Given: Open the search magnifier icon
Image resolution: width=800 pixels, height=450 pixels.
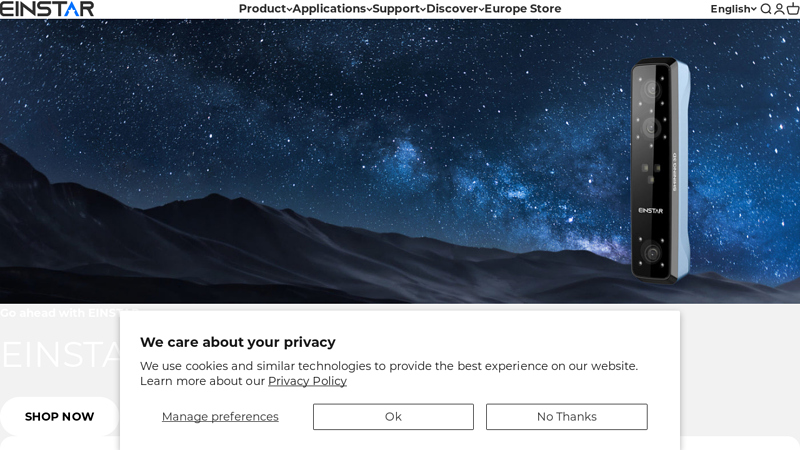Looking at the screenshot, I should 766,9.
